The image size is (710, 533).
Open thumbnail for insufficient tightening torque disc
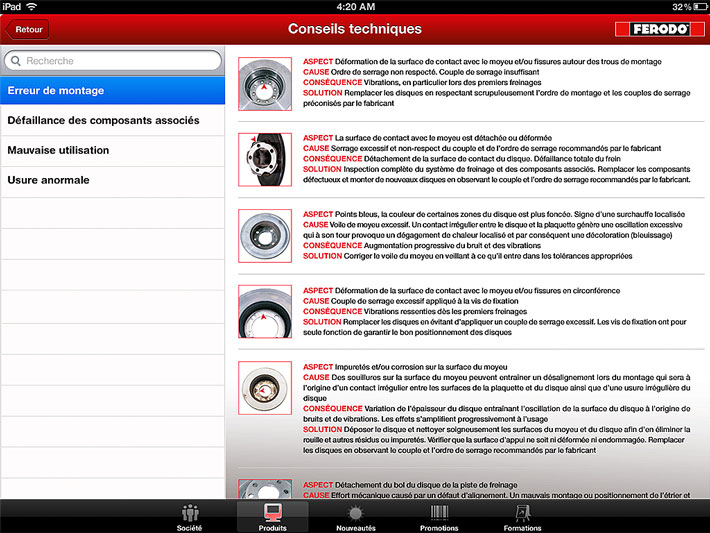click(265, 84)
